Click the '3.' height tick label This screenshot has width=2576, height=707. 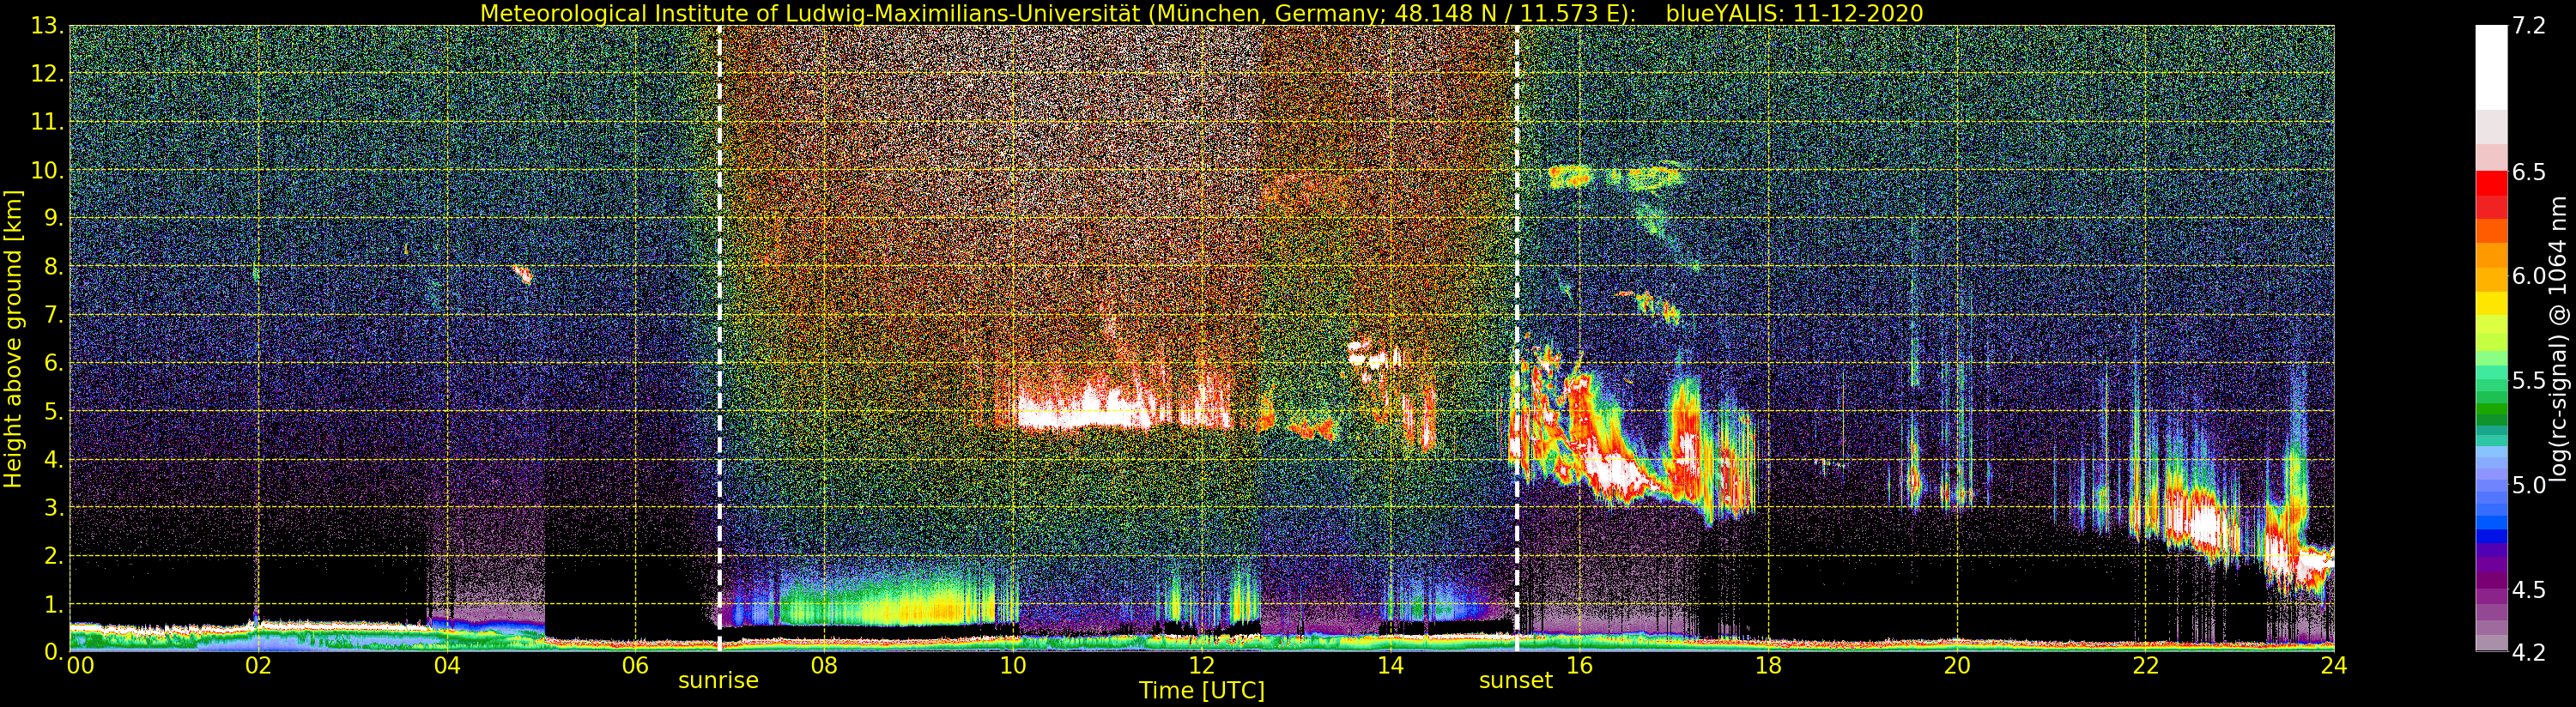click(x=54, y=507)
